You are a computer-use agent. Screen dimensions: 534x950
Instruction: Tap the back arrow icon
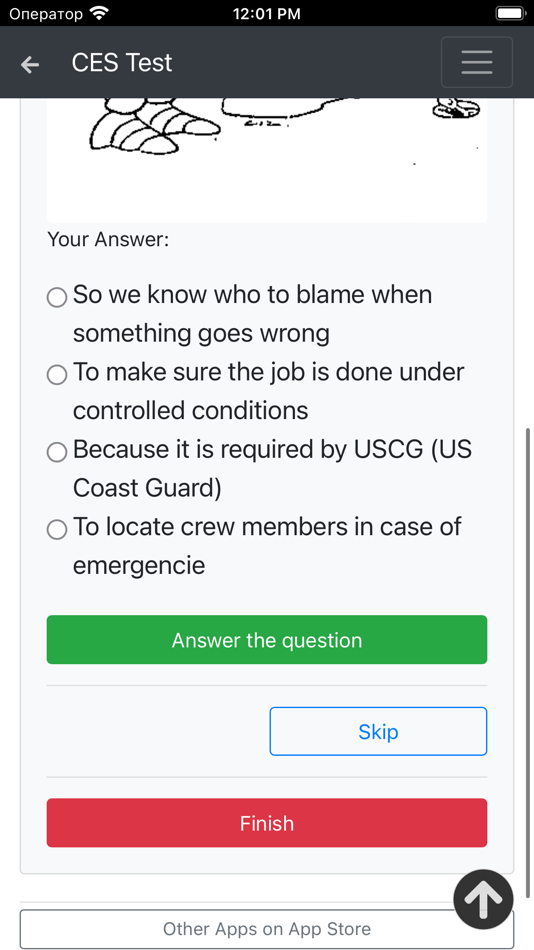tap(30, 64)
